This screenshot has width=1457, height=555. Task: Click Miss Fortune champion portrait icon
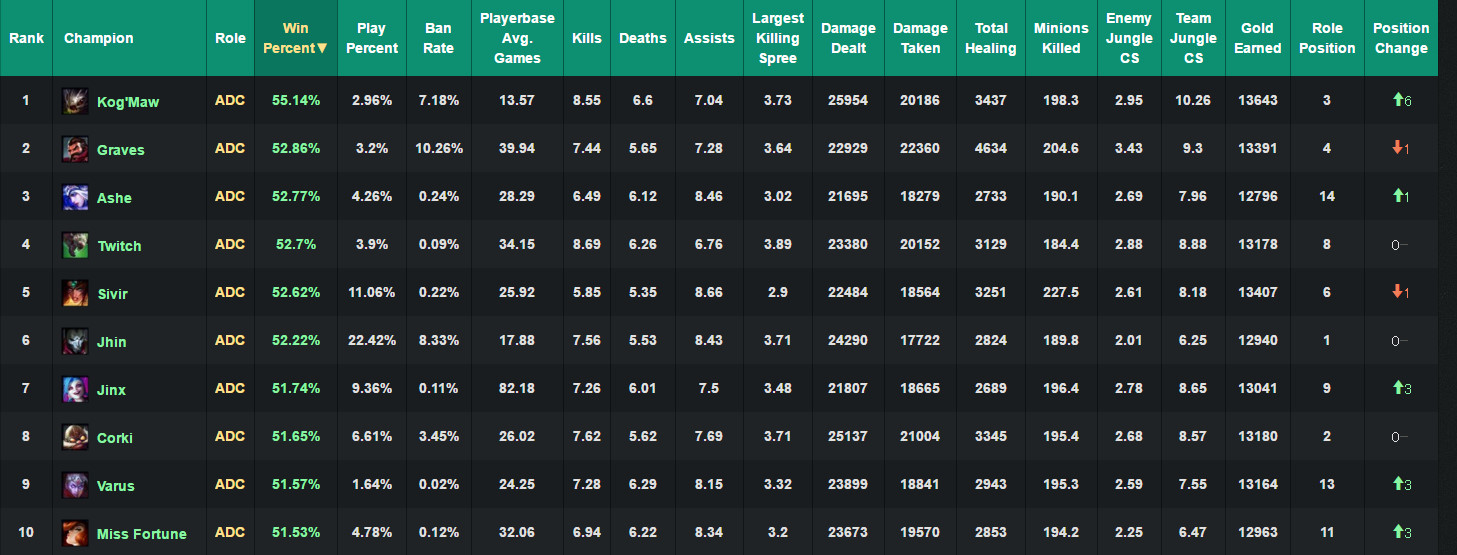point(74,532)
